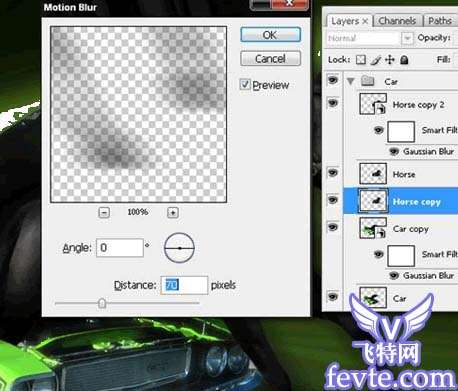Click the zoom in plus button
This screenshot has height=391, width=458.
(173, 212)
